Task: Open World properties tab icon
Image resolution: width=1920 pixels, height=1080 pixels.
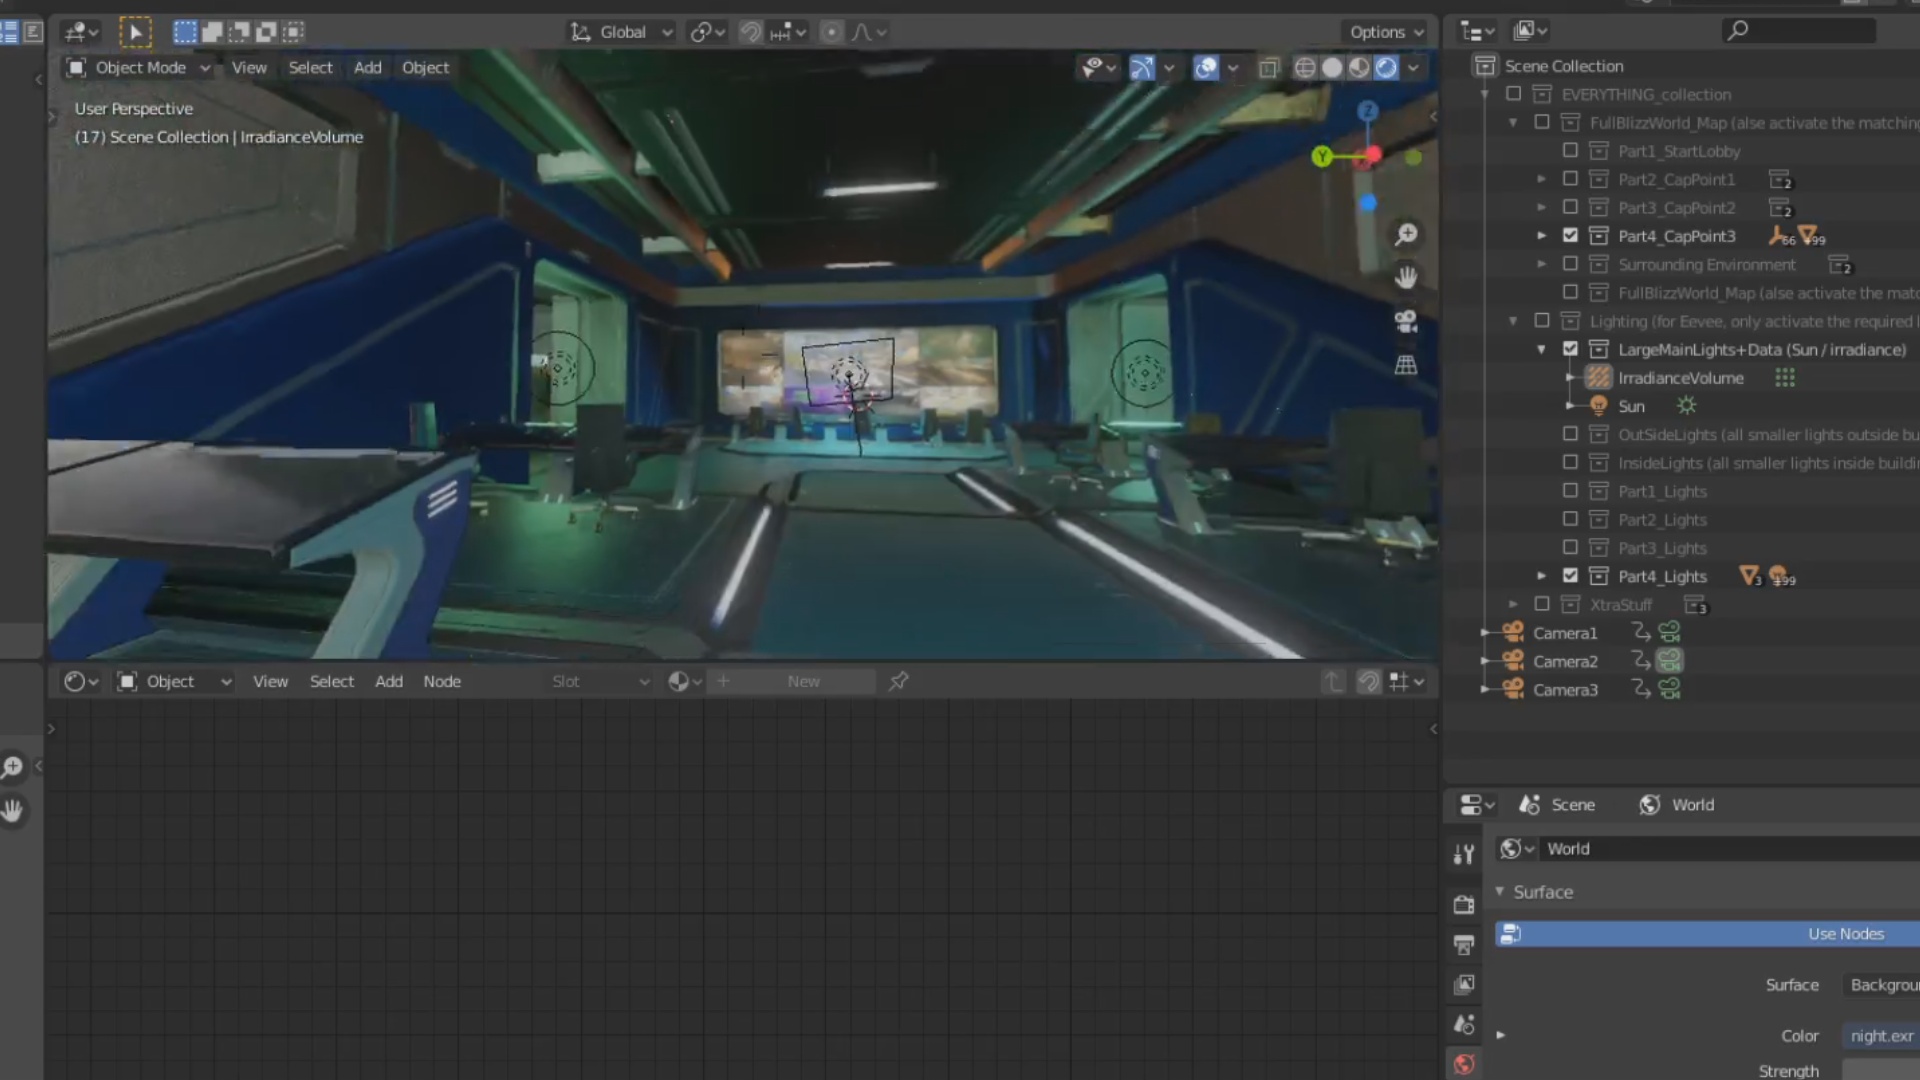Action: click(x=1464, y=1064)
